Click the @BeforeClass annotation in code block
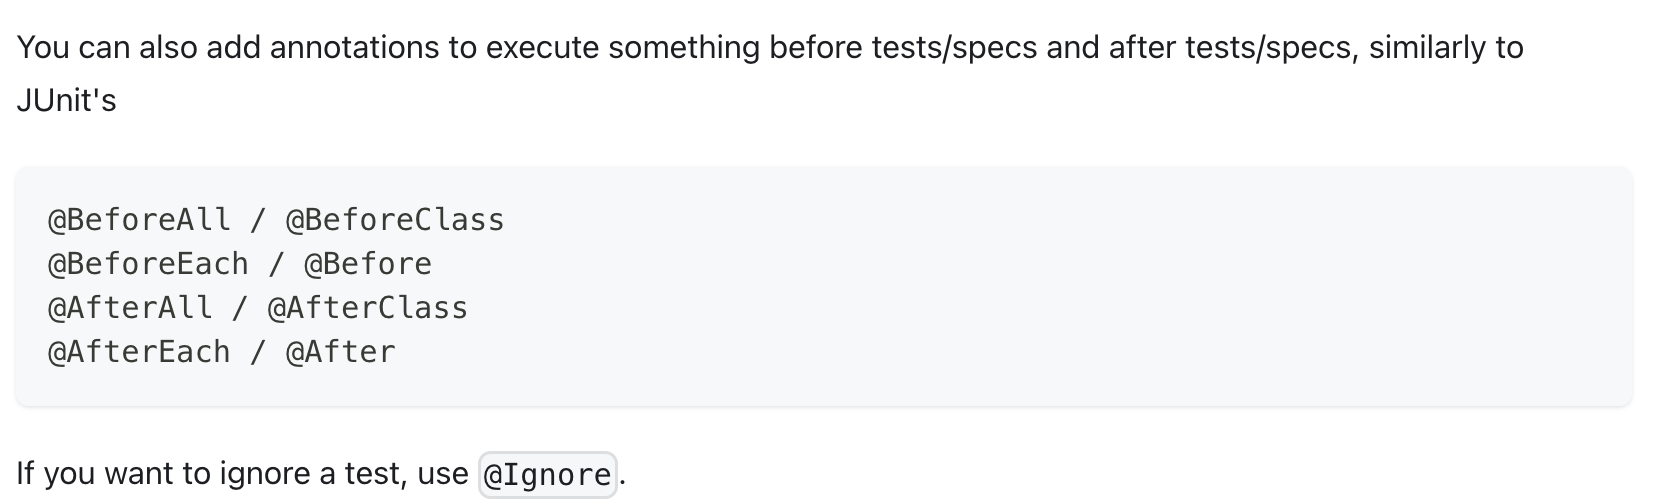This screenshot has width=1668, height=504. (395, 220)
